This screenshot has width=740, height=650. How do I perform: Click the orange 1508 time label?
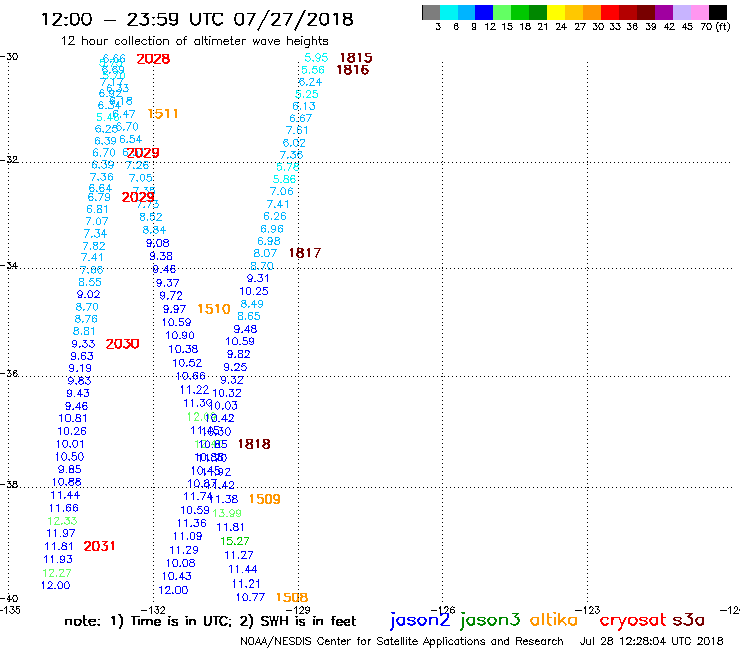pos(292,598)
